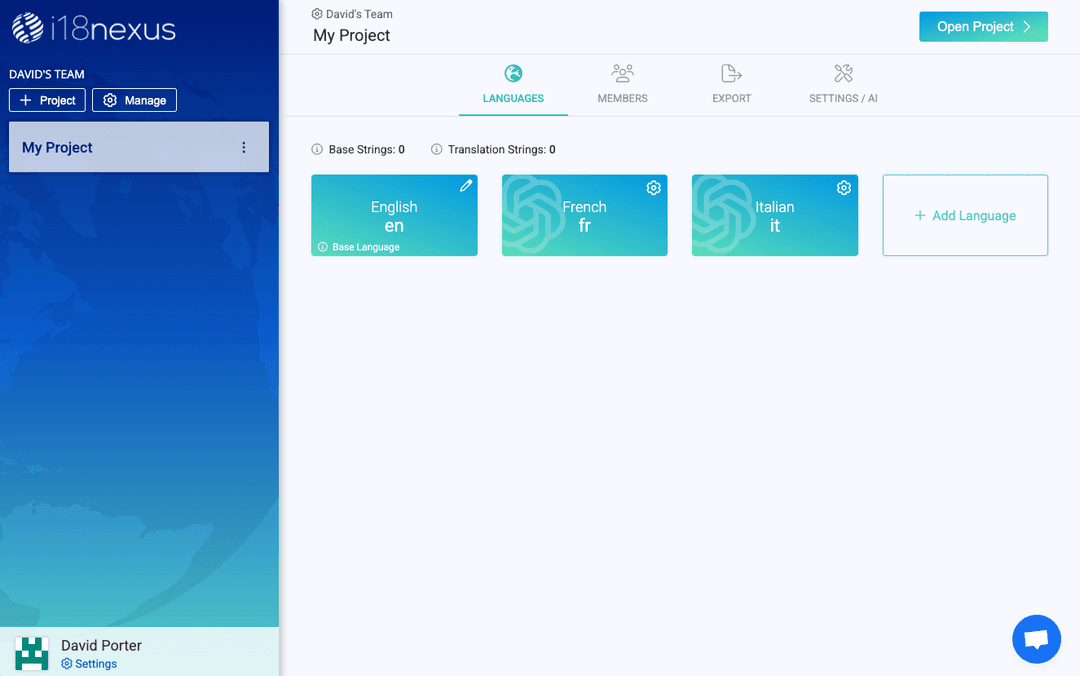The width and height of the screenshot is (1080, 676).
Task: Click the info icon beside Translation Strings
Action: point(436,148)
